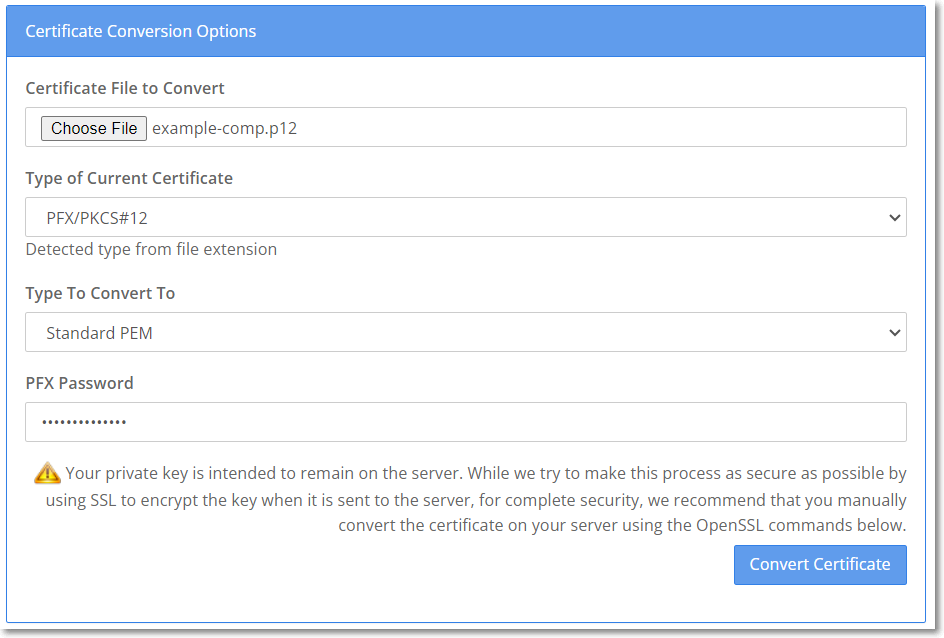Click empty space in the file chooser box
The image size is (944, 638).
(x=600, y=128)
